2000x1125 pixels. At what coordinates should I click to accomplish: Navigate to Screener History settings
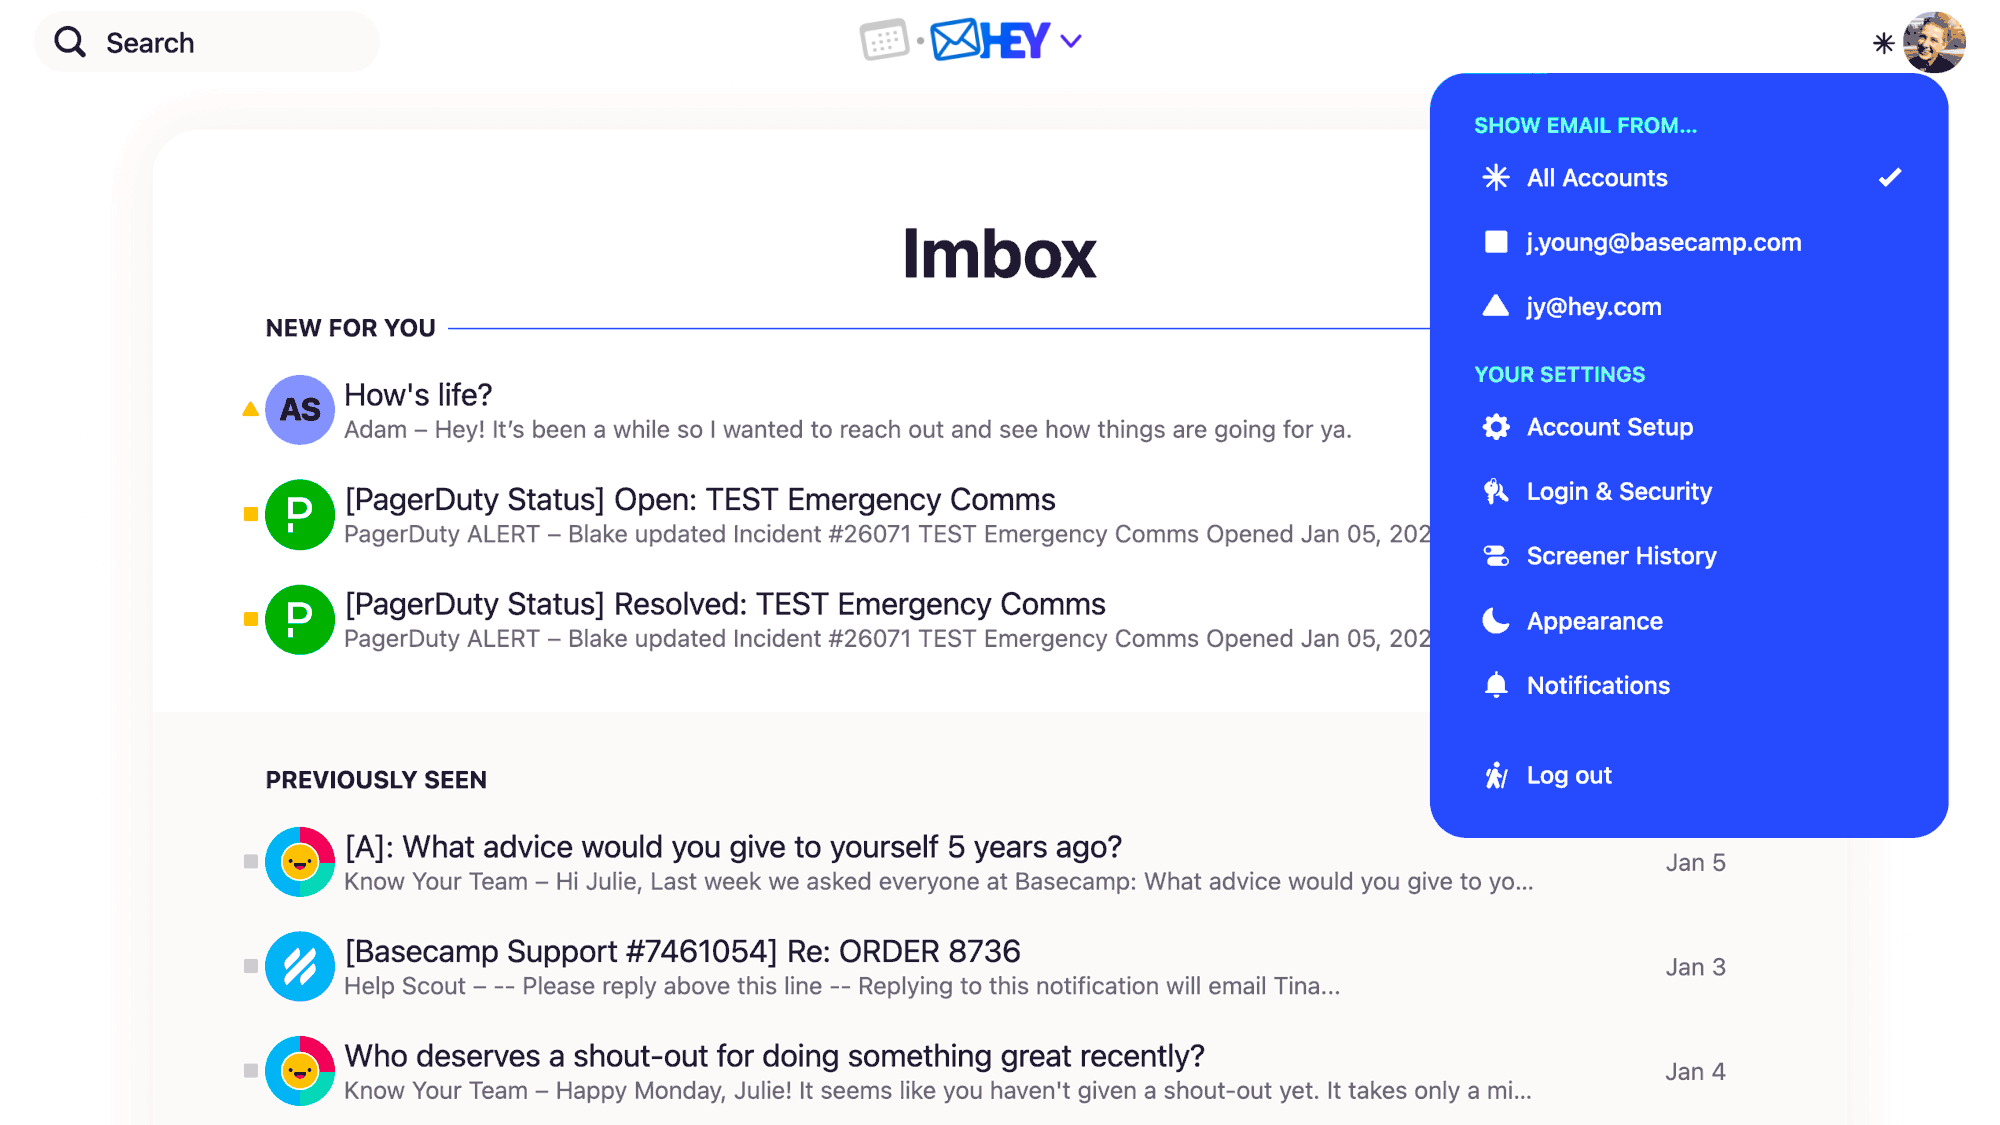tap(1621, 556)
